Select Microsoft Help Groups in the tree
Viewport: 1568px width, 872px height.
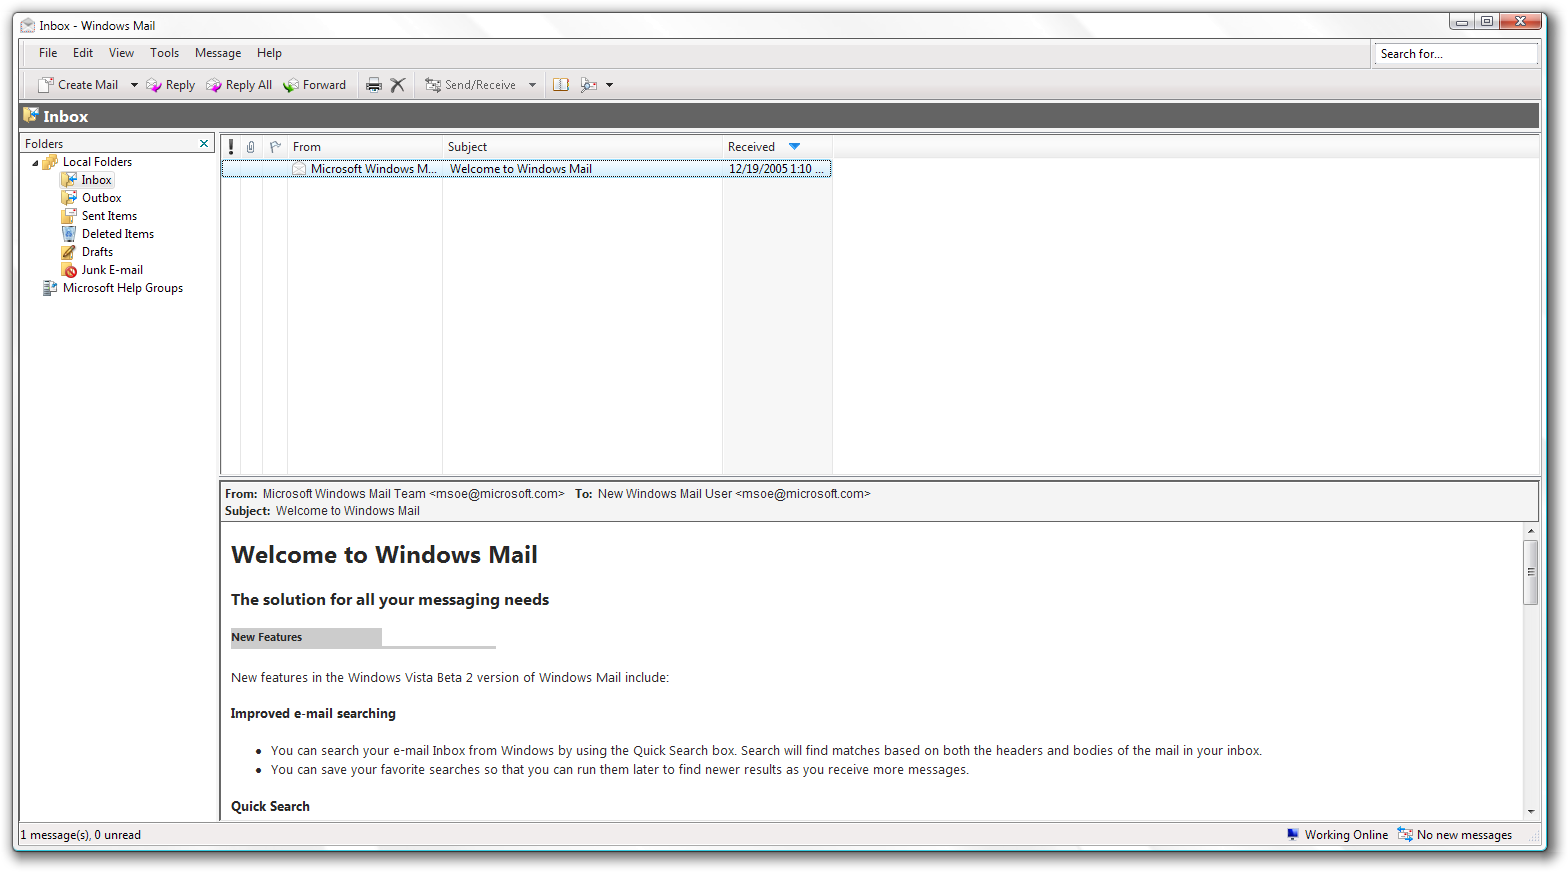click(x=123, y=288)
